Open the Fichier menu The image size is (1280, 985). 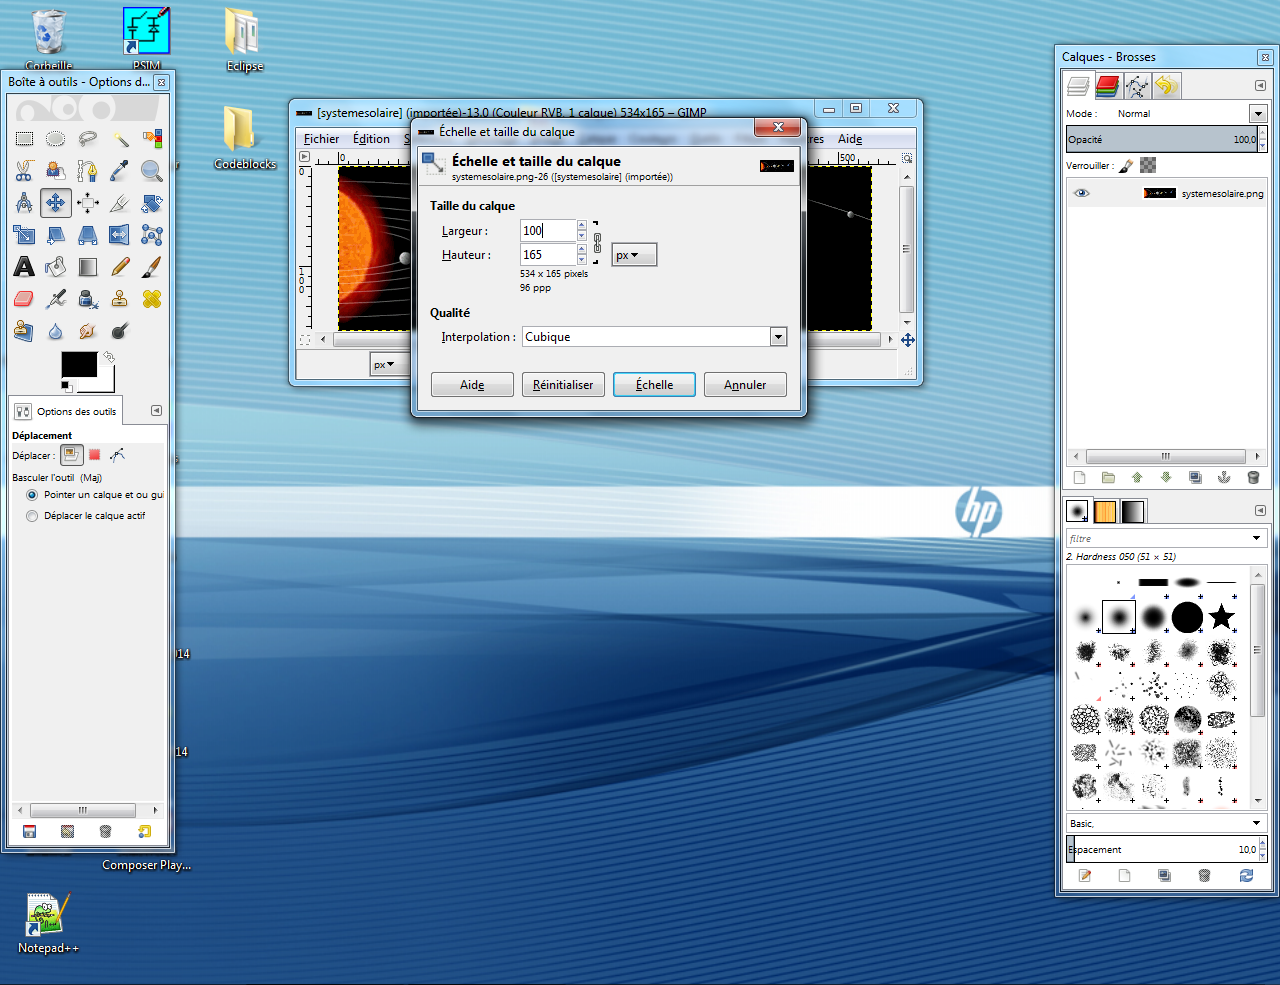point(321,139)
